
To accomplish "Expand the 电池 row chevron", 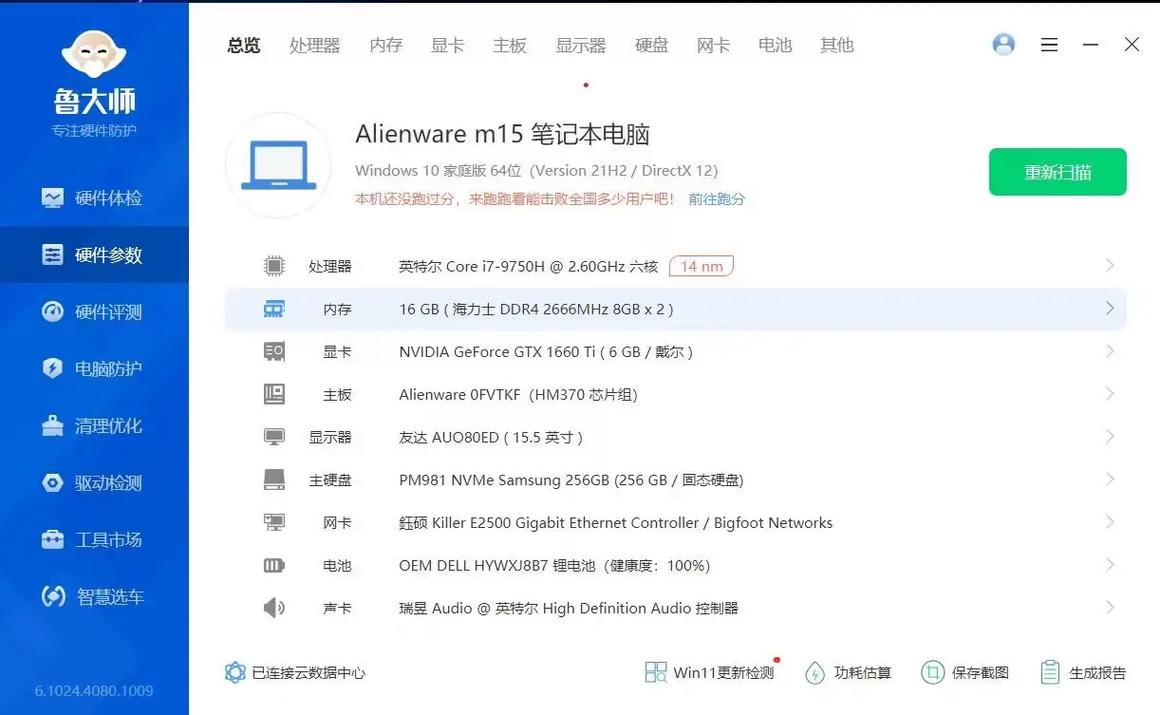I will click(1110, 565).
